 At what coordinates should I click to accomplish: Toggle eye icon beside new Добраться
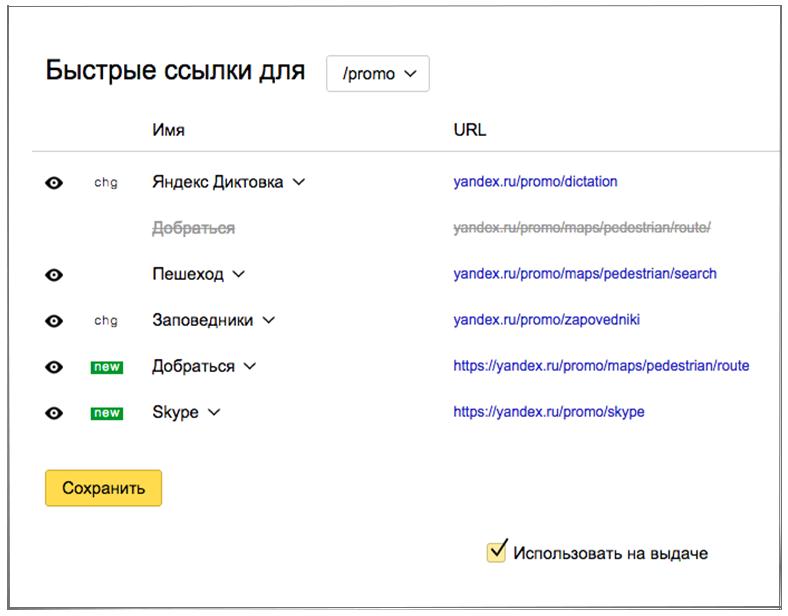pyautogui.click(x=54, y=367)
